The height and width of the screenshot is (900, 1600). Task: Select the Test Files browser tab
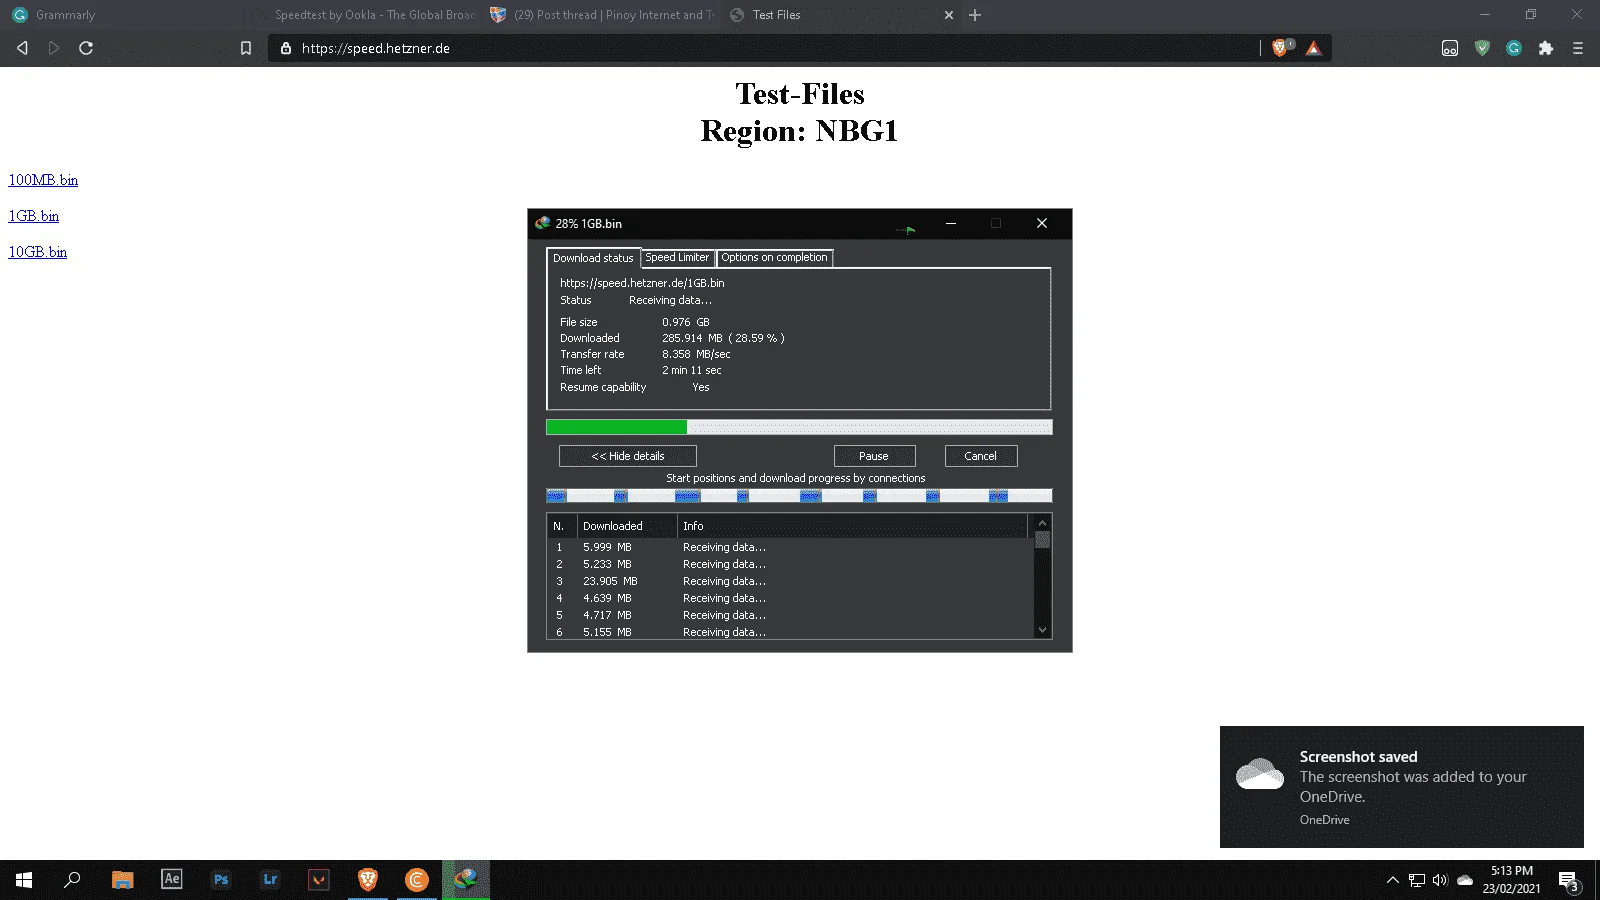(x=840, y=15)
